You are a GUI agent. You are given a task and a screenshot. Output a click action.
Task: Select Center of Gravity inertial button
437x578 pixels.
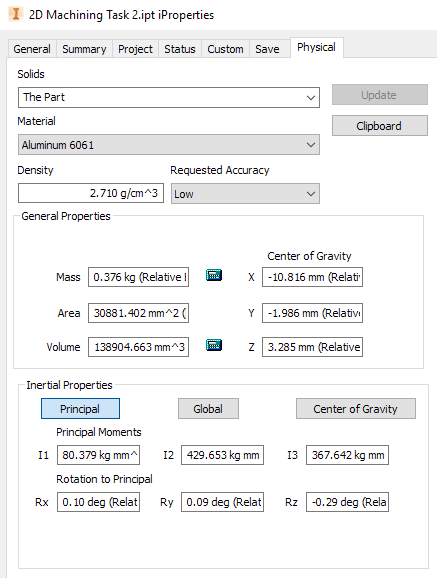tap(356, 408)
